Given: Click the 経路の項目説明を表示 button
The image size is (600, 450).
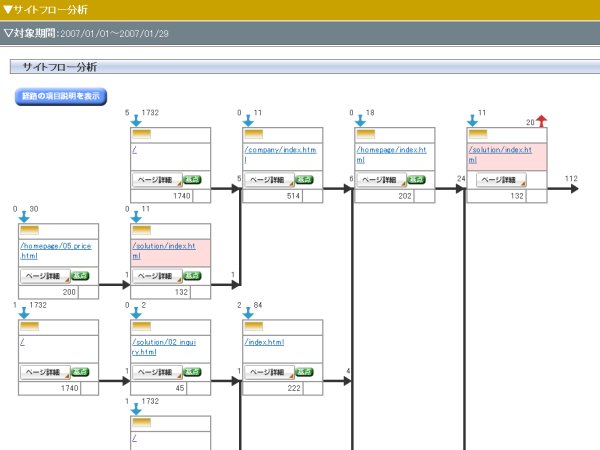Looking at the screenshot, I should click(x=59, y=96).
